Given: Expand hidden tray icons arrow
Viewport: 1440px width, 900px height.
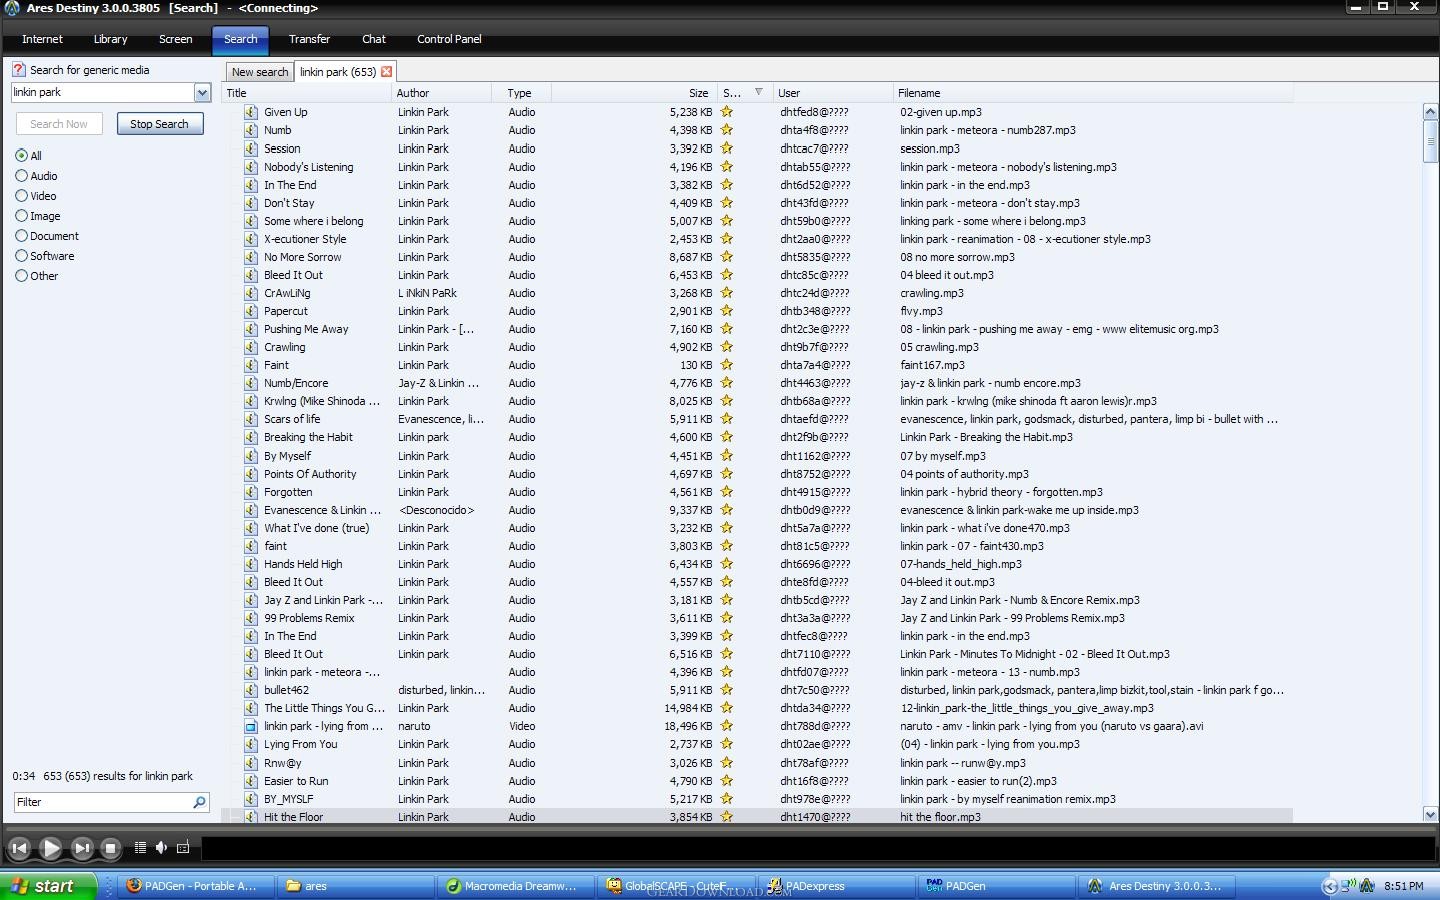Looking at the screenshot, I should coord(1329,886).
